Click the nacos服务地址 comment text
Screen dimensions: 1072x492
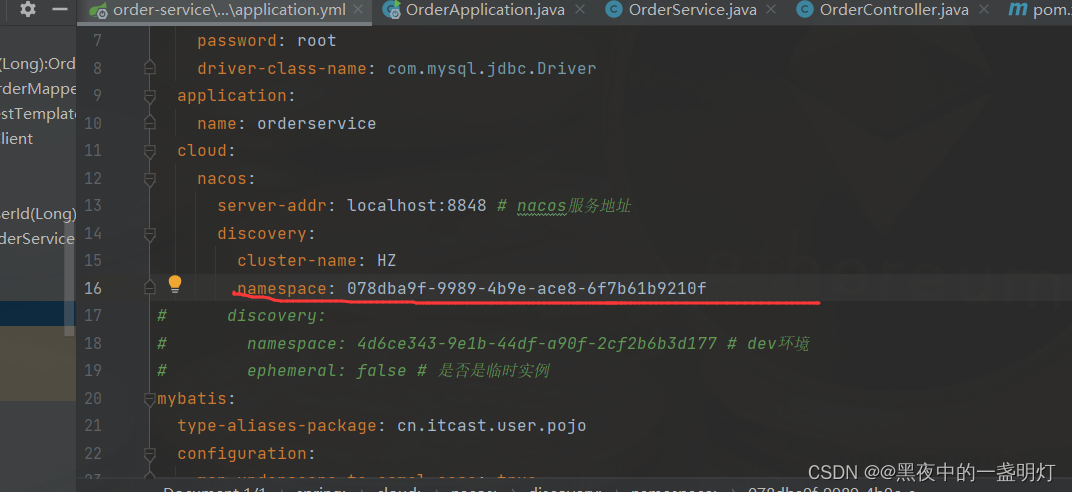point(574,206)
